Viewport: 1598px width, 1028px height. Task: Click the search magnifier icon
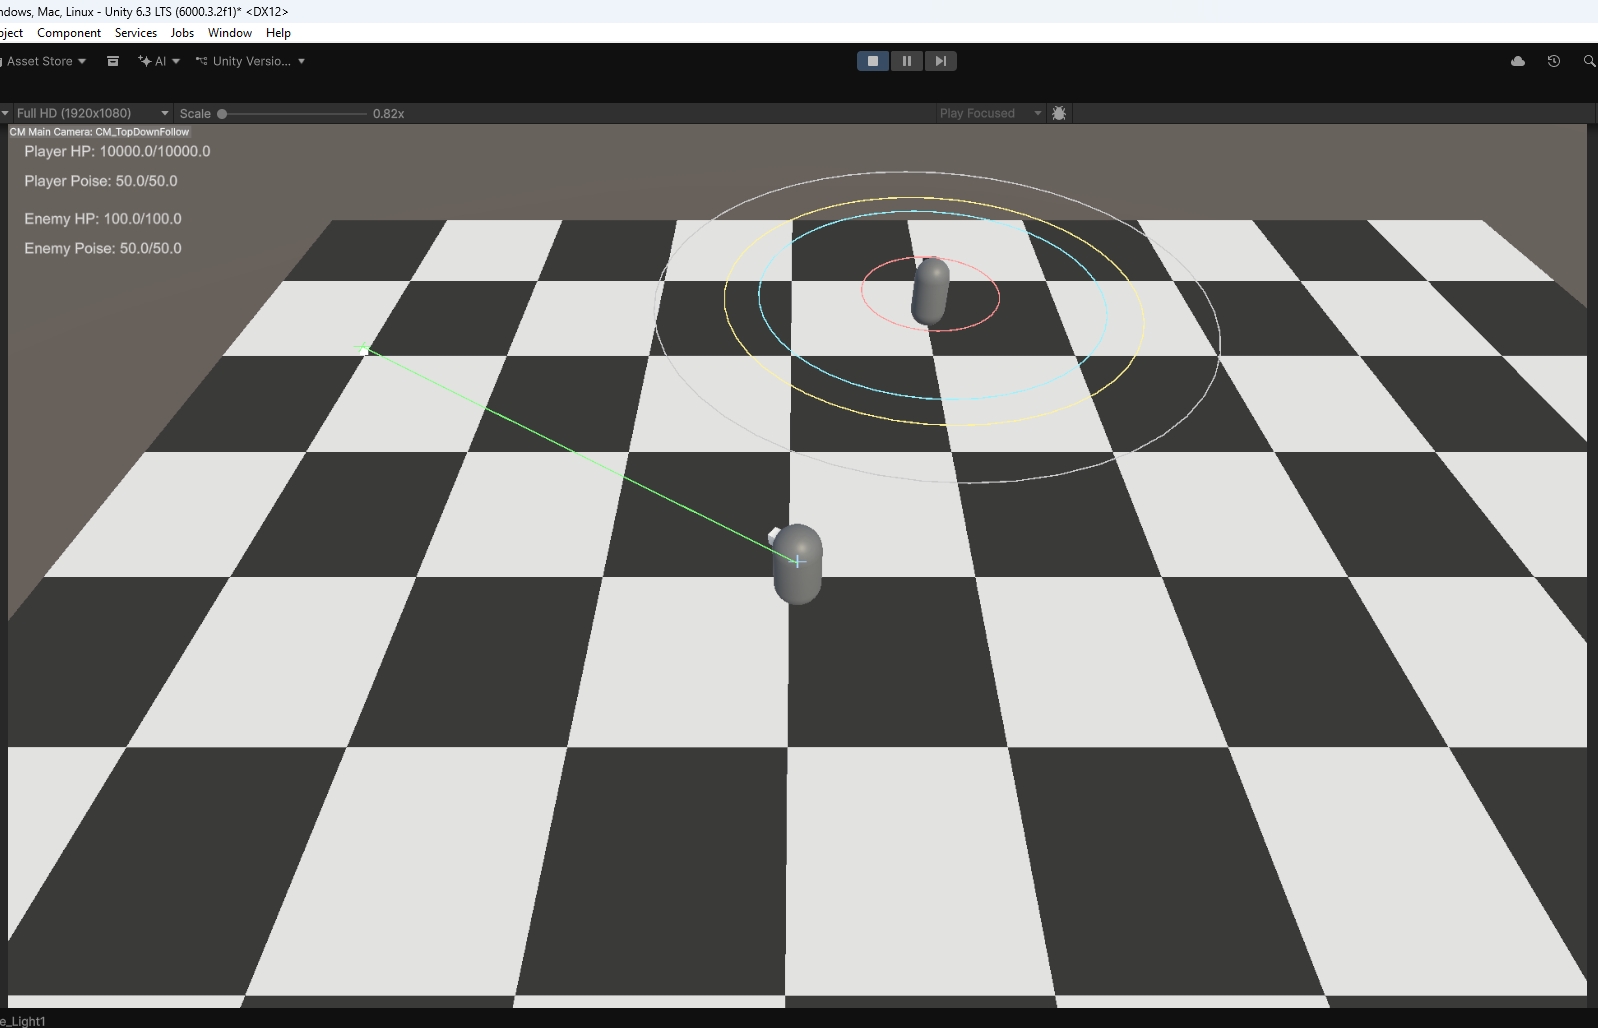(x=1588, y=61)
